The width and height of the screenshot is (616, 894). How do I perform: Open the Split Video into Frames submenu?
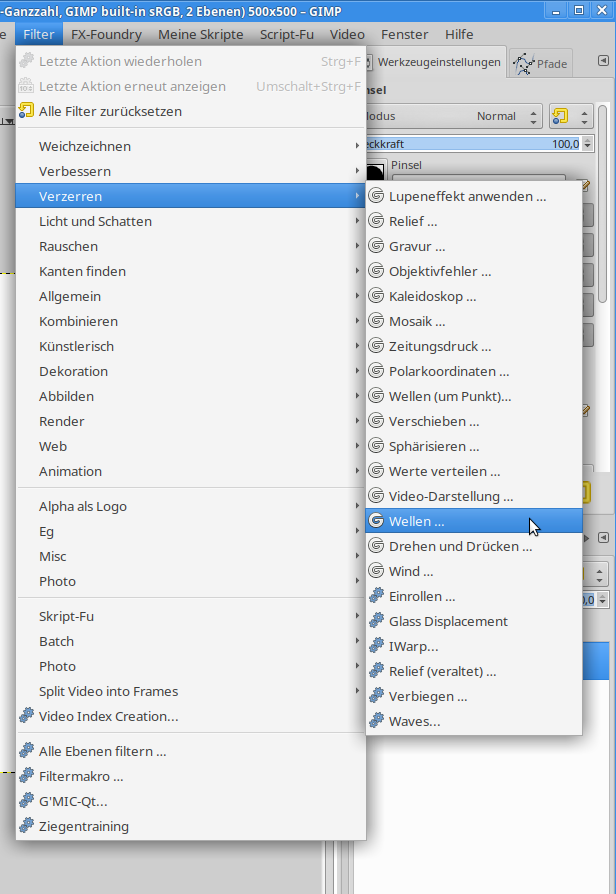coord(191,692)
